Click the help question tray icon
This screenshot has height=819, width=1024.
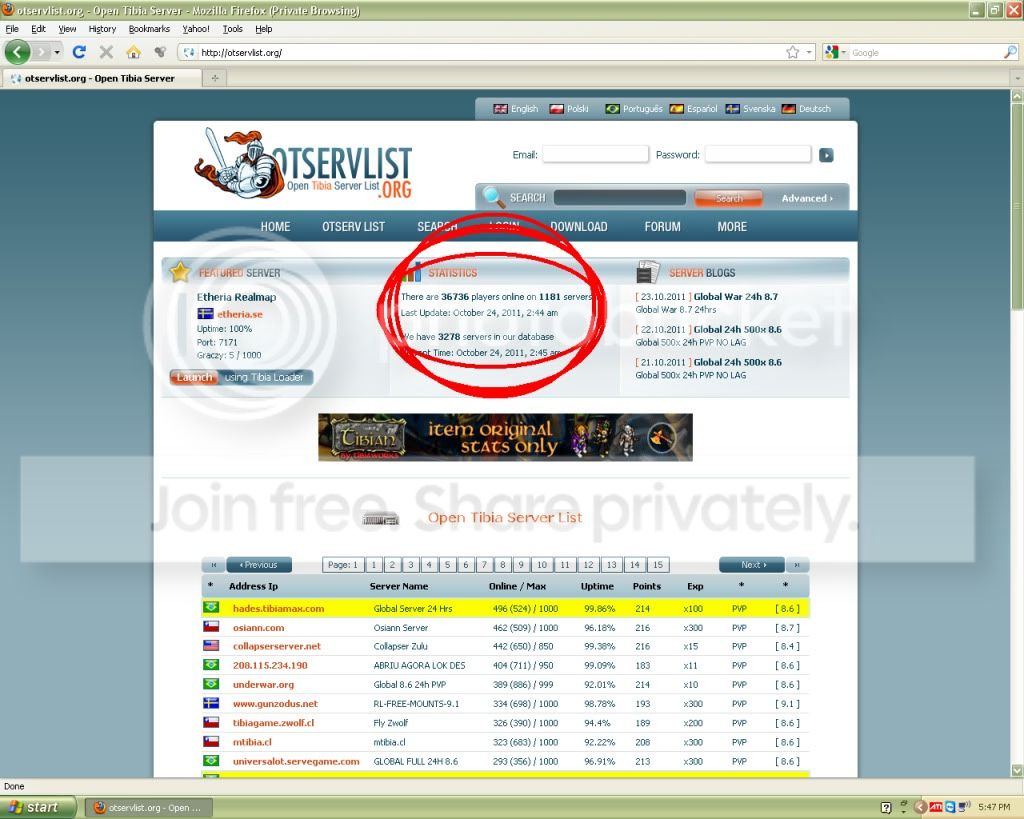(x=886, y=807)
